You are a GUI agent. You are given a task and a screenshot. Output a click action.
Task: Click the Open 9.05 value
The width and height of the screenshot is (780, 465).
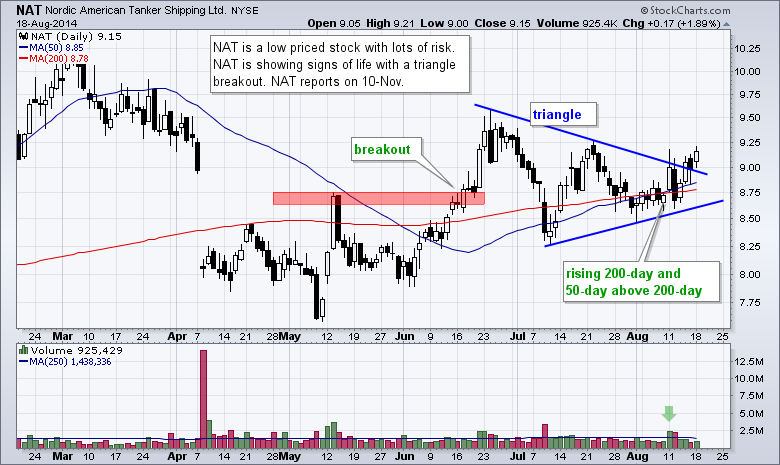coord(334,23)
